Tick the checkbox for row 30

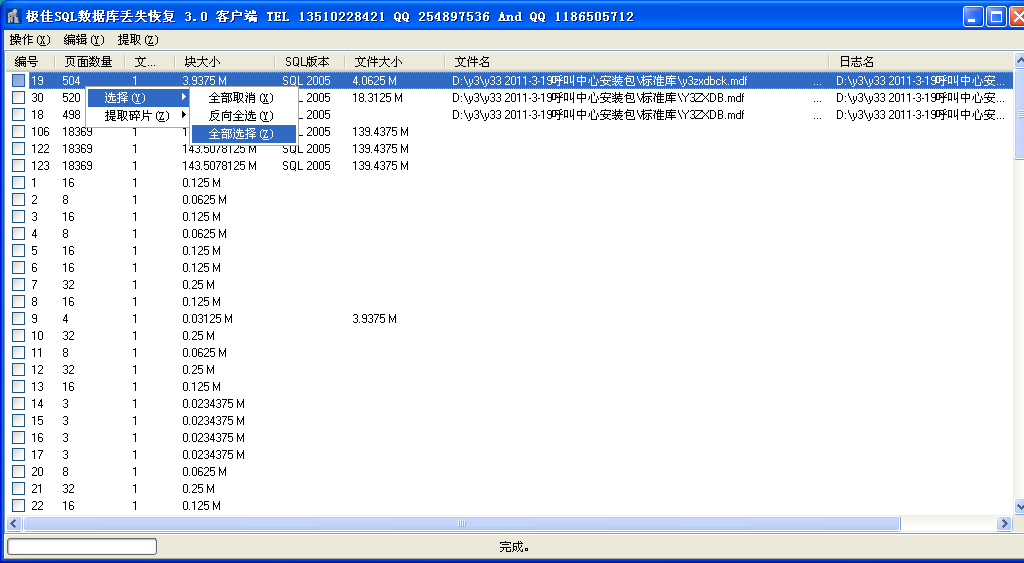[x=18, y=97]
